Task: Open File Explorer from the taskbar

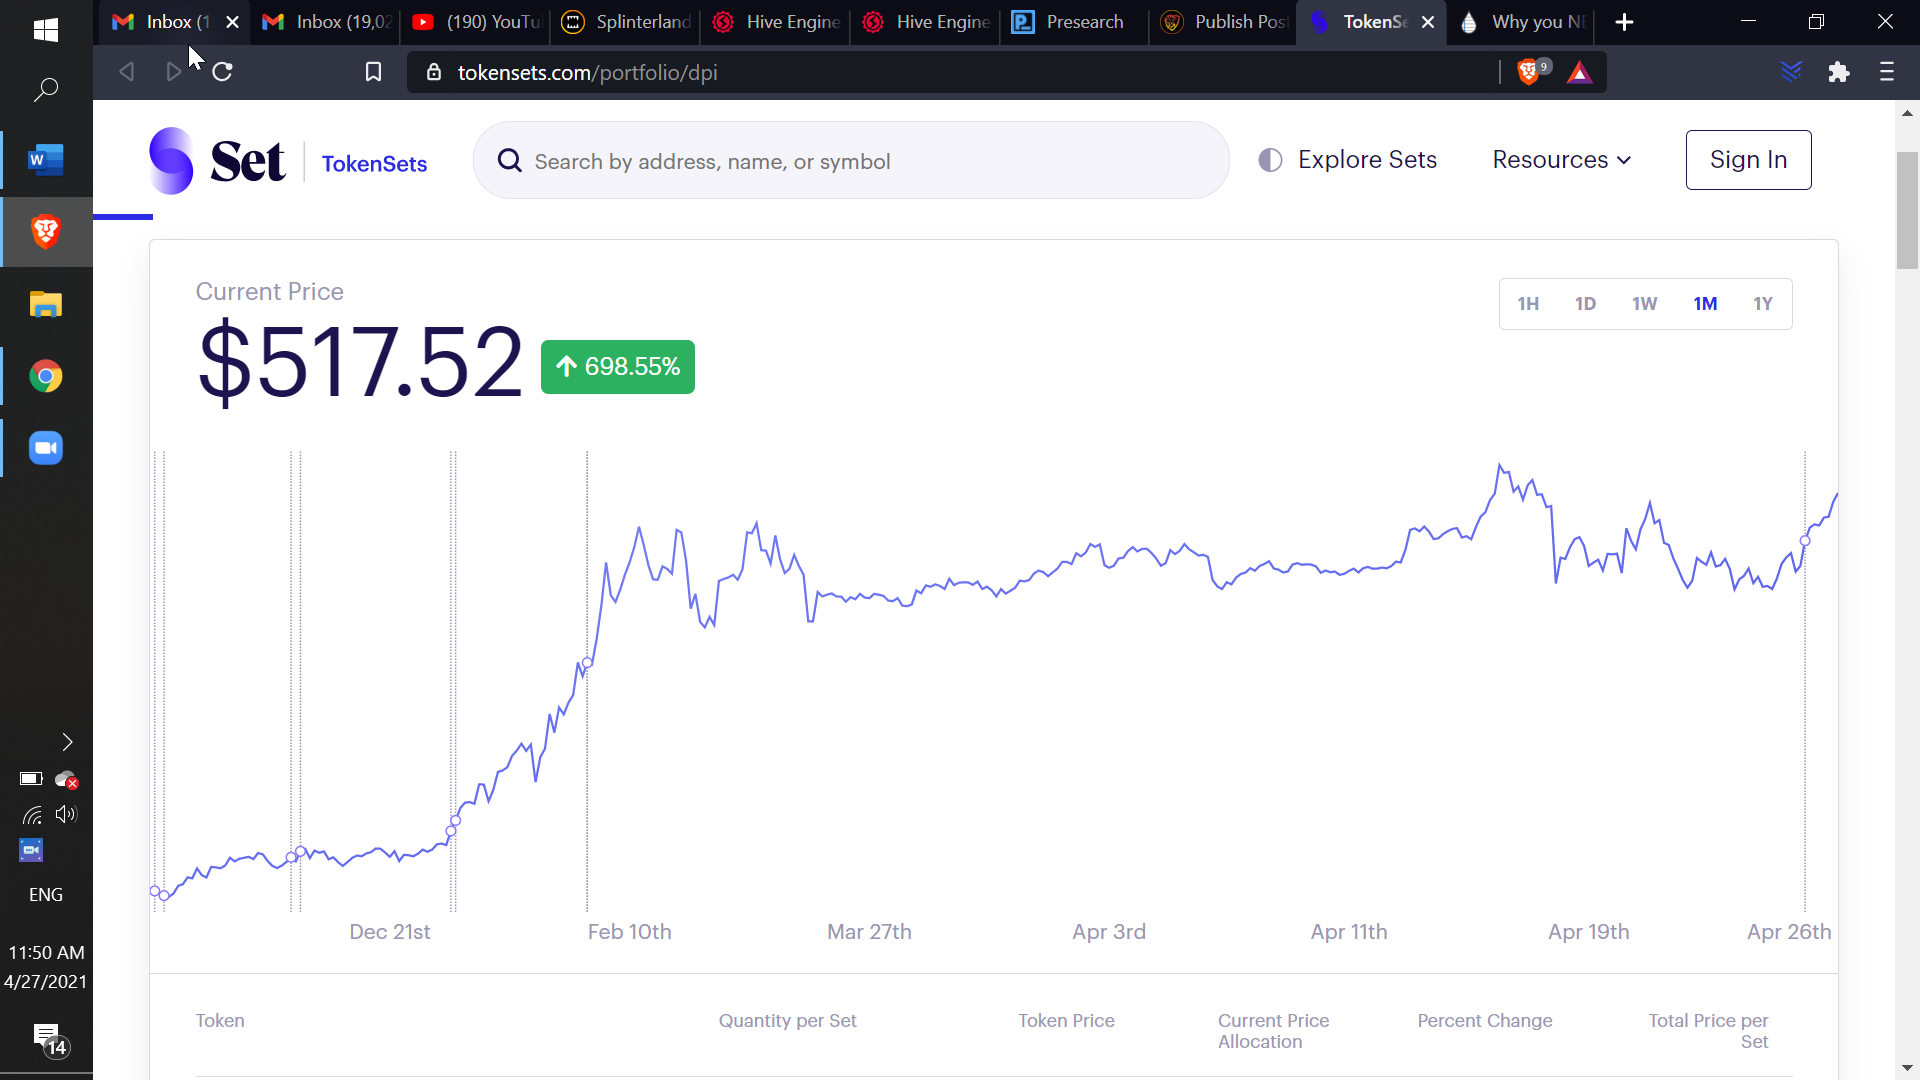Action: coord(46,304)
